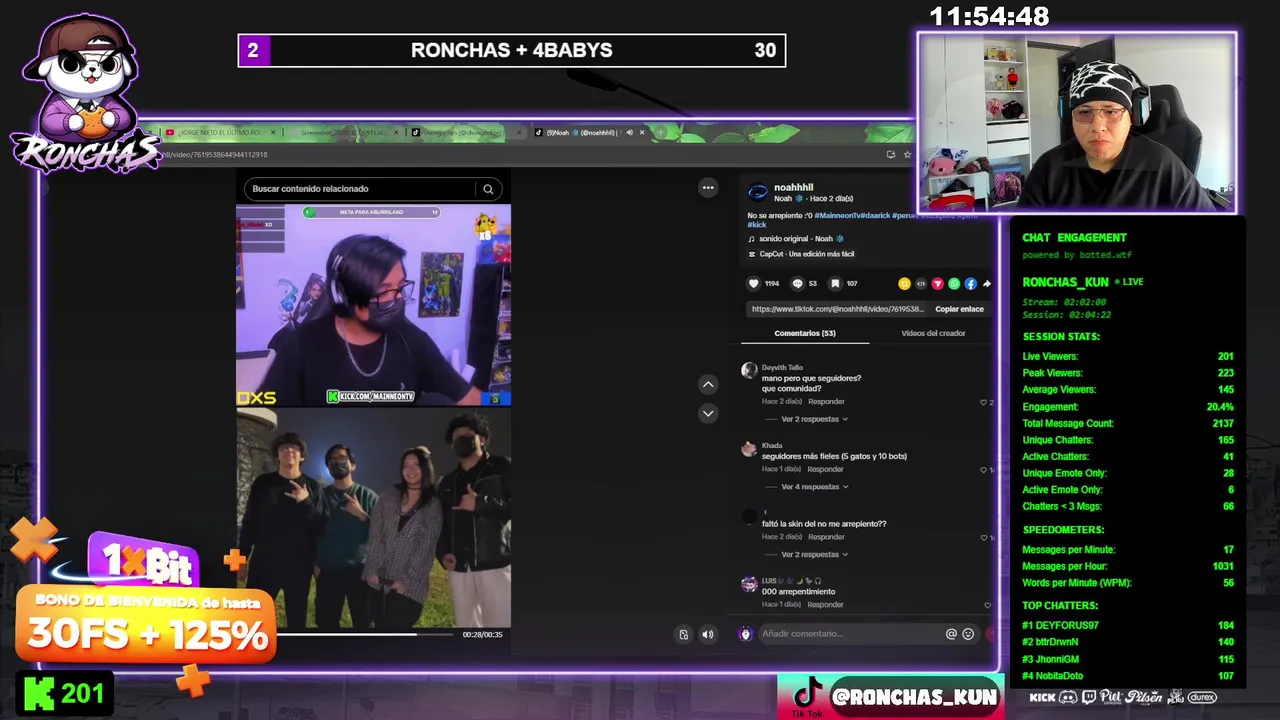Click the noahhhll profile avatar
Screen dimensions: 1280x720
click(x=758, y=192)
